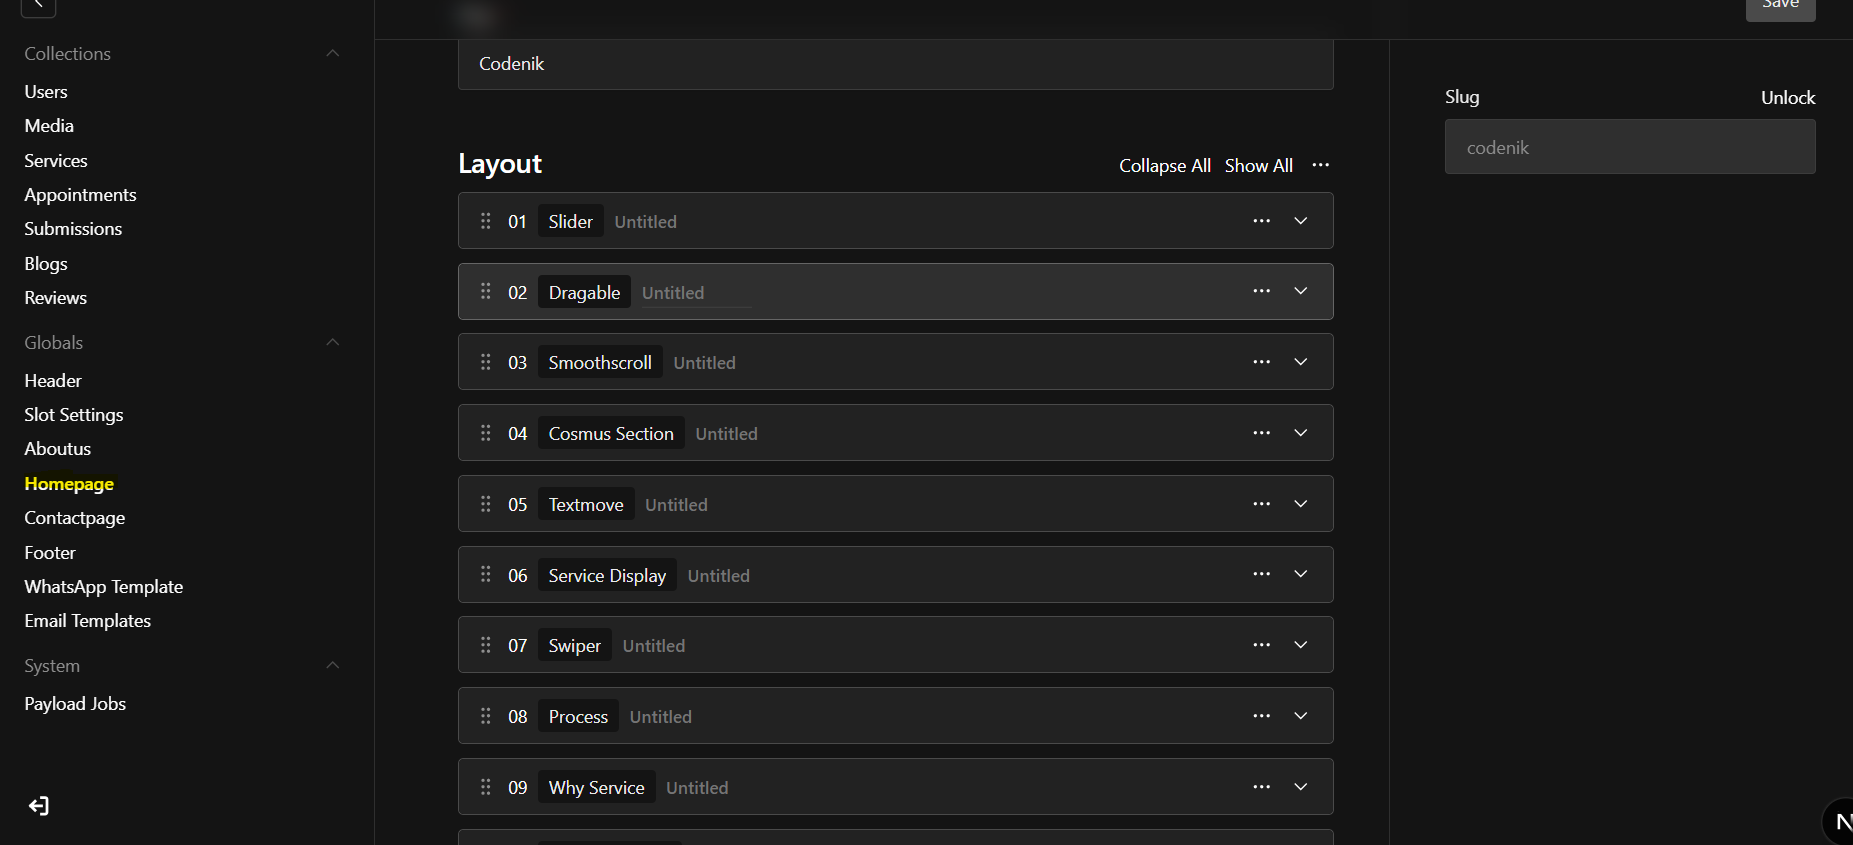Screen dimensions: 1853x845
Task: Go to WhatsApp Template global
Action: coord(103,587)
